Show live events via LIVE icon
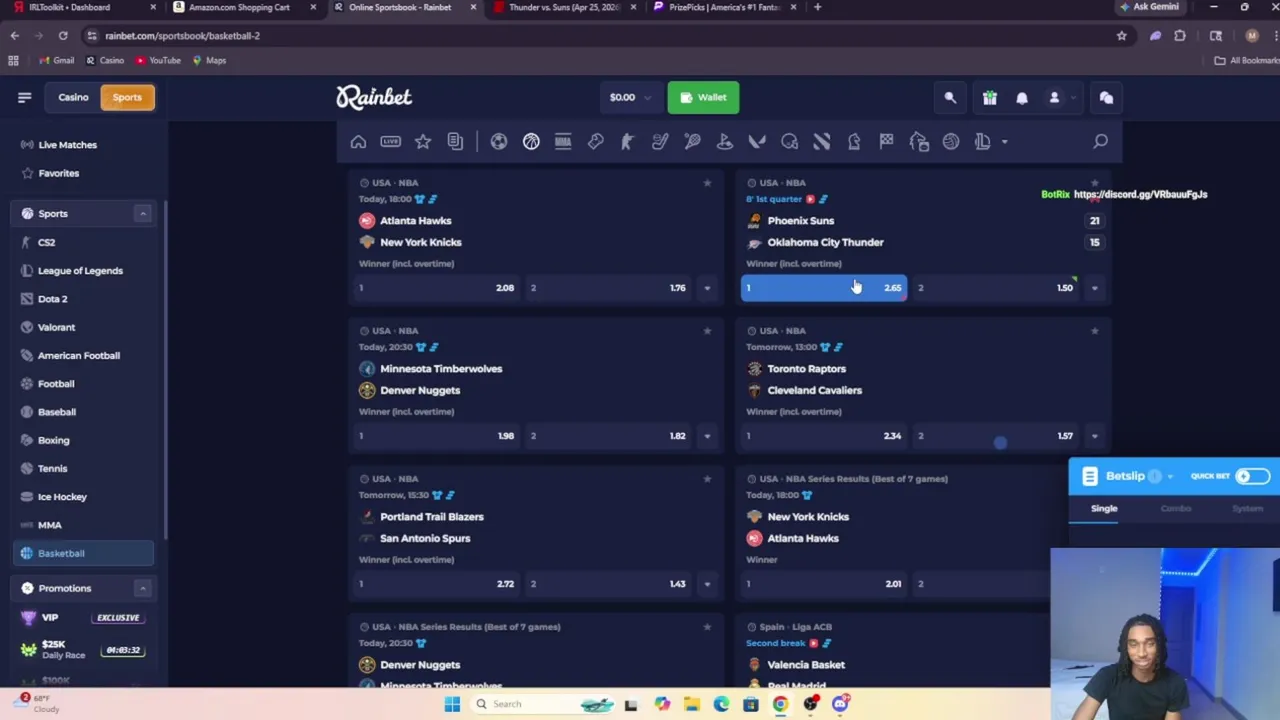The width and height of the screenshot is (1280, 720). pos(390,142)
